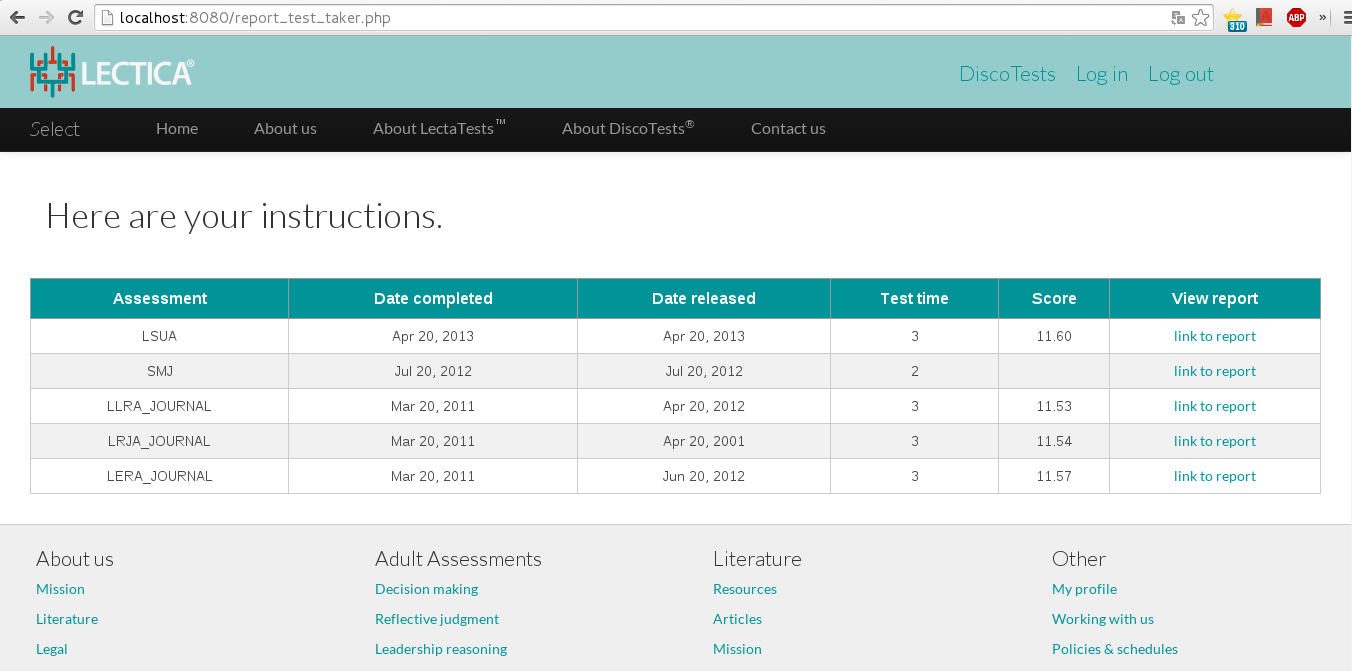Open the My profile footer link
The width and height of the screenshot is (1352, 671).
1084,589
